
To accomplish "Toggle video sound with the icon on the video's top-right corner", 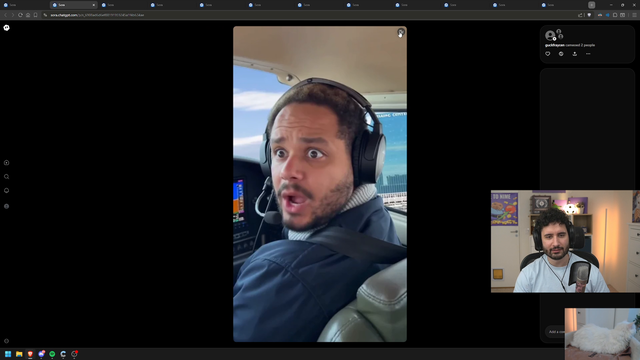I will pos(401,32).
